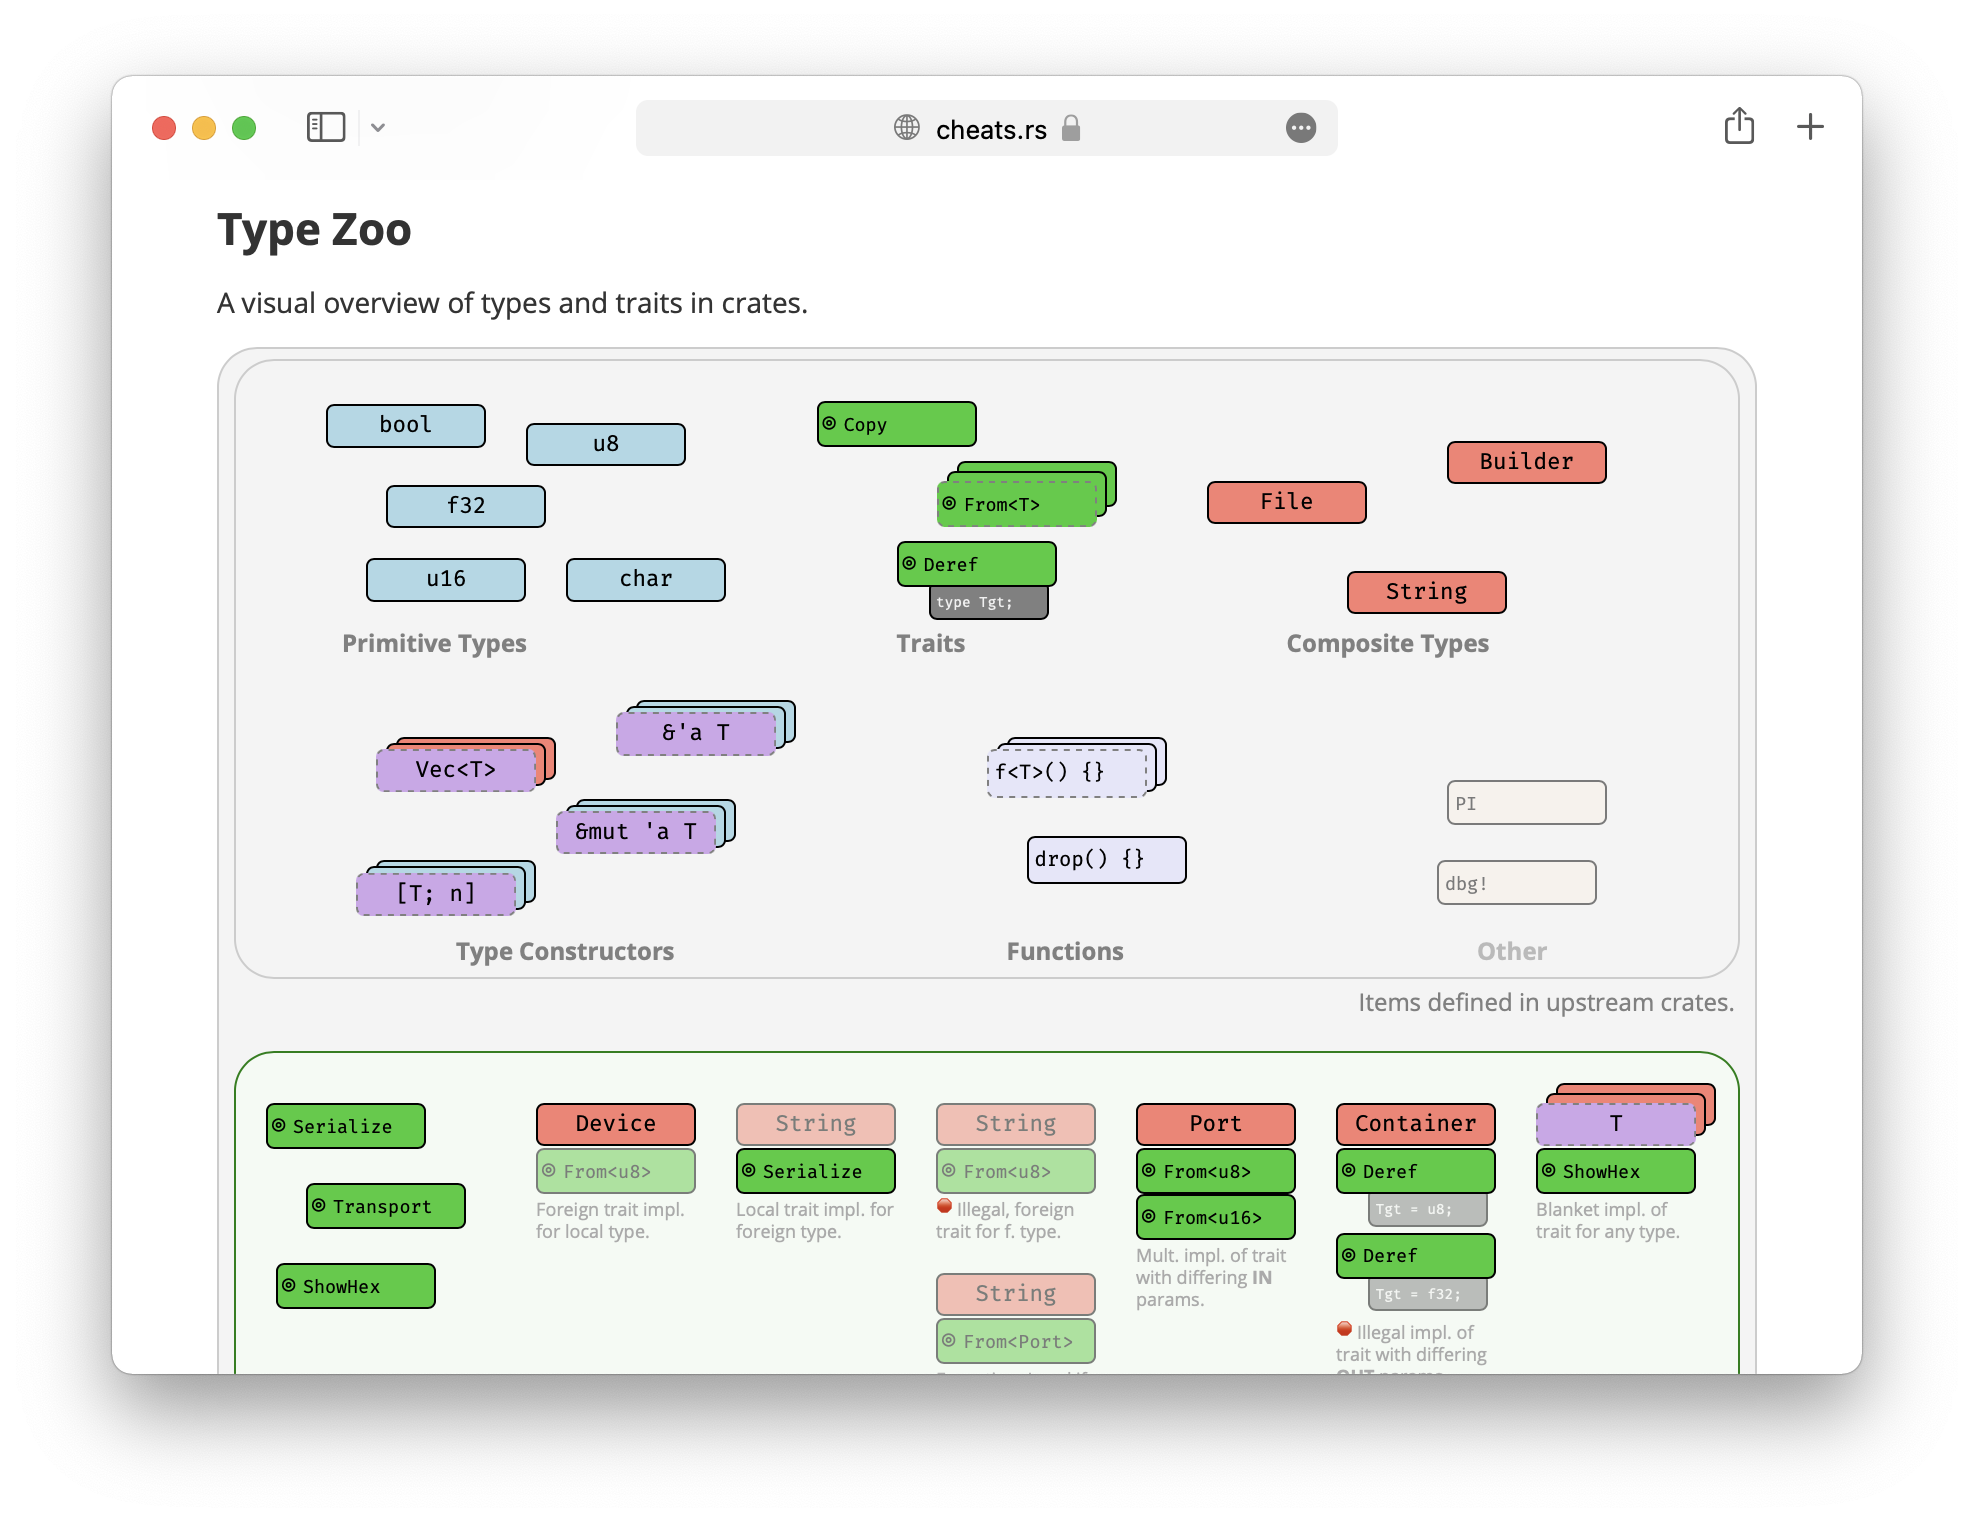Click the Copy trait badge
The height and width of the screenshot is (1522, 1974).
point(895,424)
